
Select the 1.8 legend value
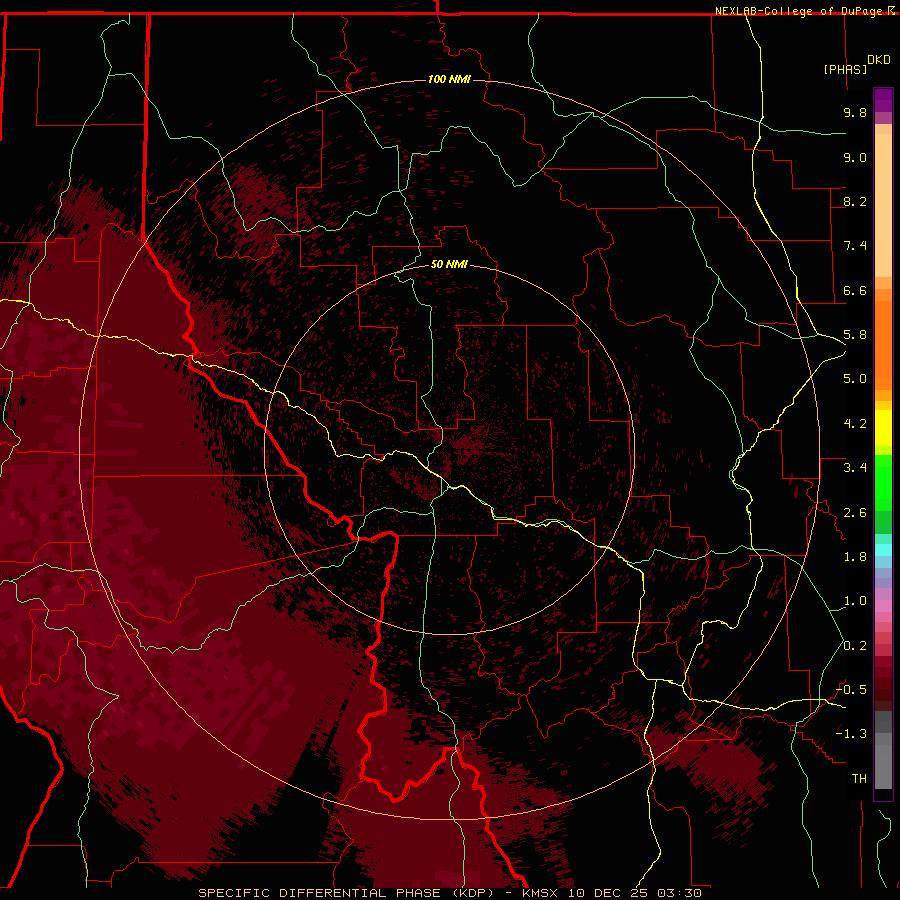pyautogui.click(x=855, y=557)
